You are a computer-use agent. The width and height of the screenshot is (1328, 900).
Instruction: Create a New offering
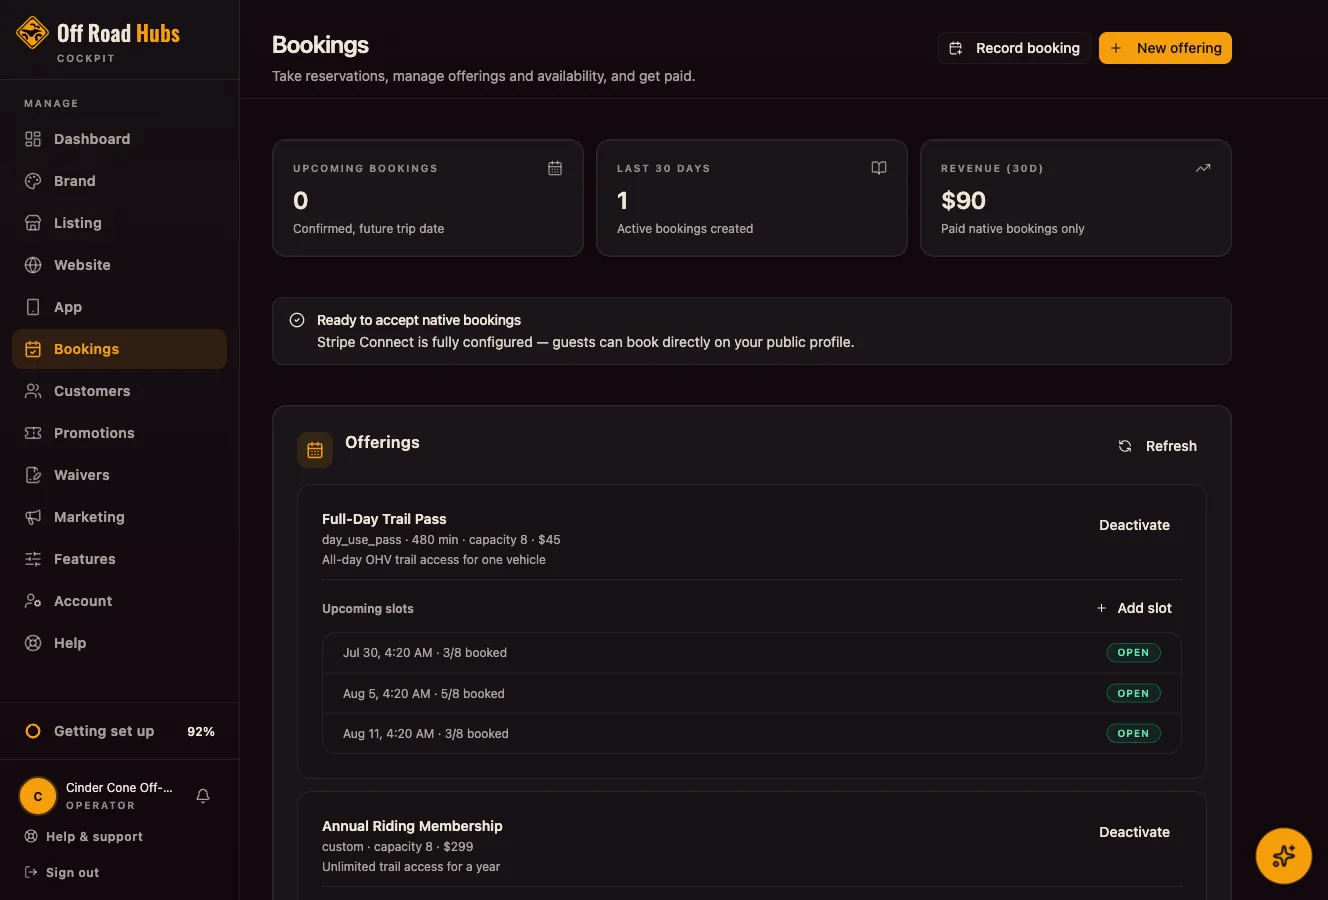(1165, 48)
